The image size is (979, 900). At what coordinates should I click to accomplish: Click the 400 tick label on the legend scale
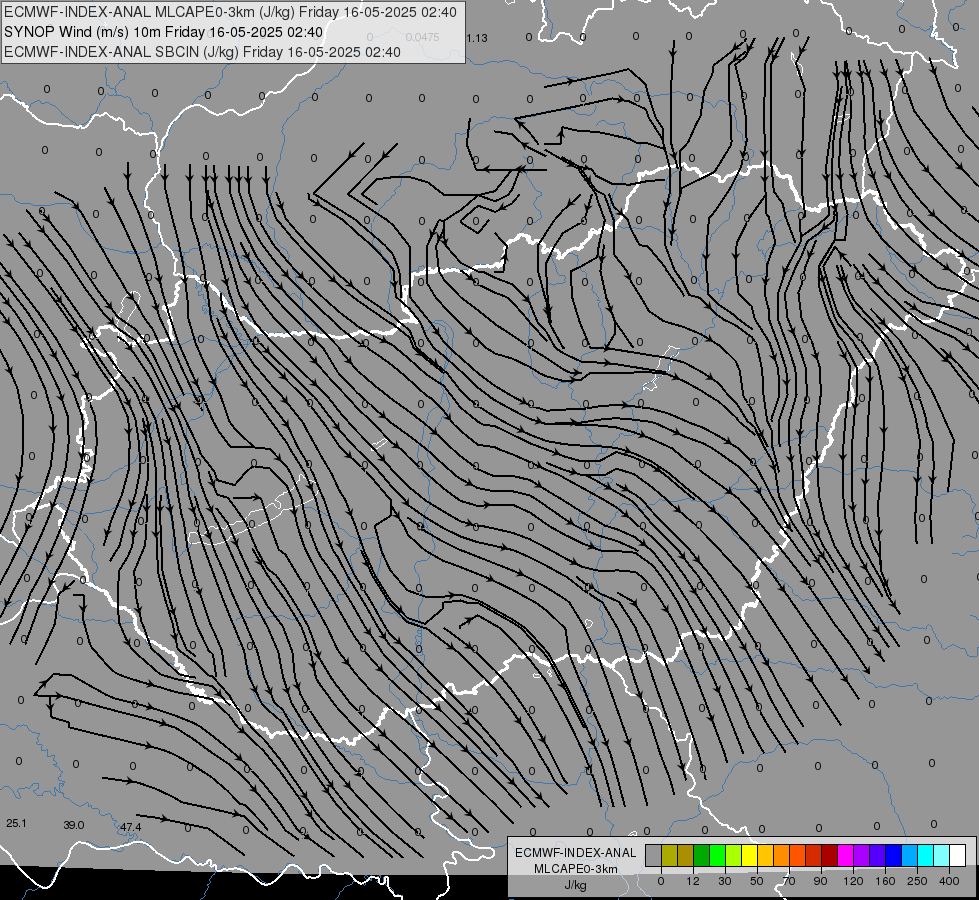[949, 881]
